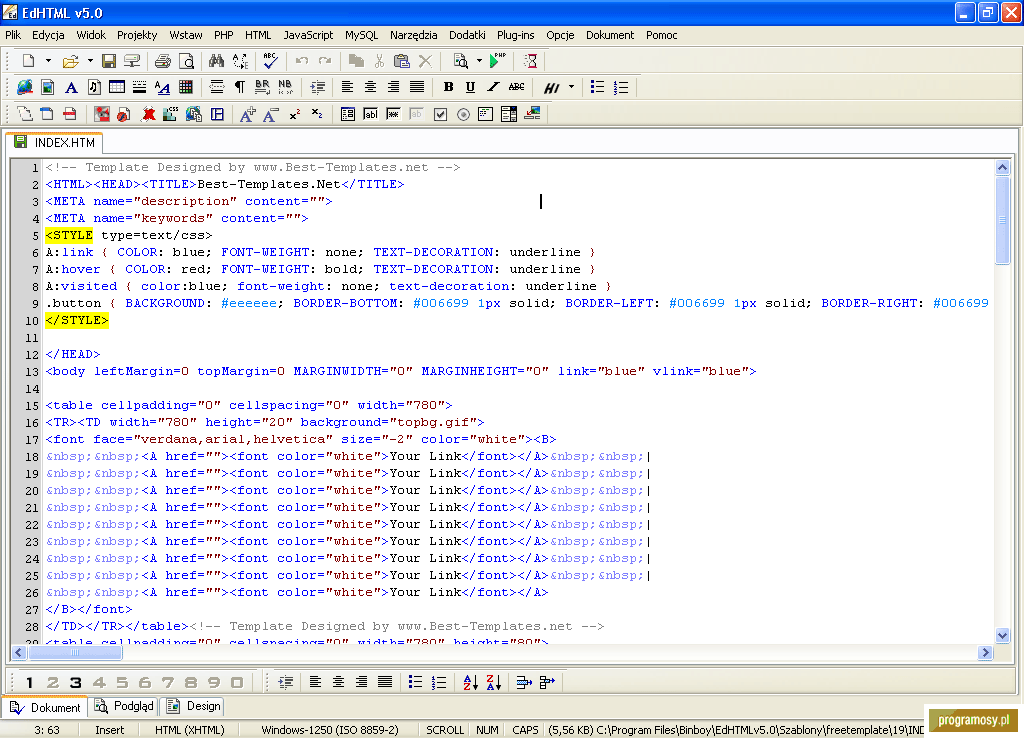The image size is (1024, 738).
Task: Run the PHP script with the green arrow
Action: coord(498,61)
